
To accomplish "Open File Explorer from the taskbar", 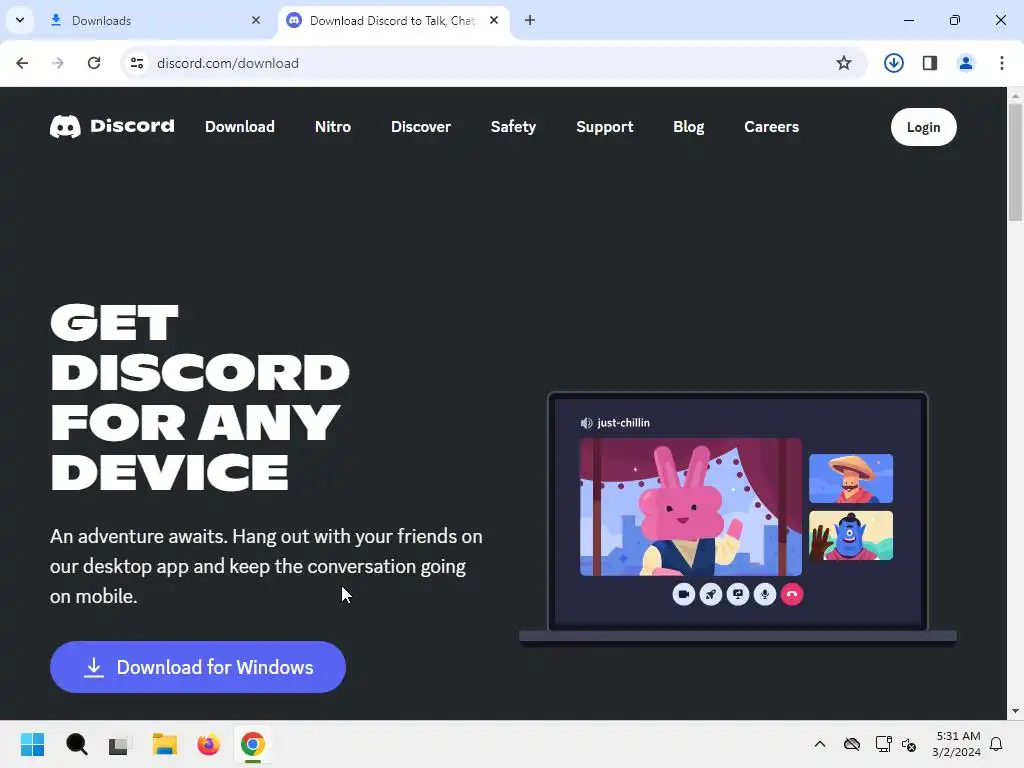I will (x=165, y=744).
